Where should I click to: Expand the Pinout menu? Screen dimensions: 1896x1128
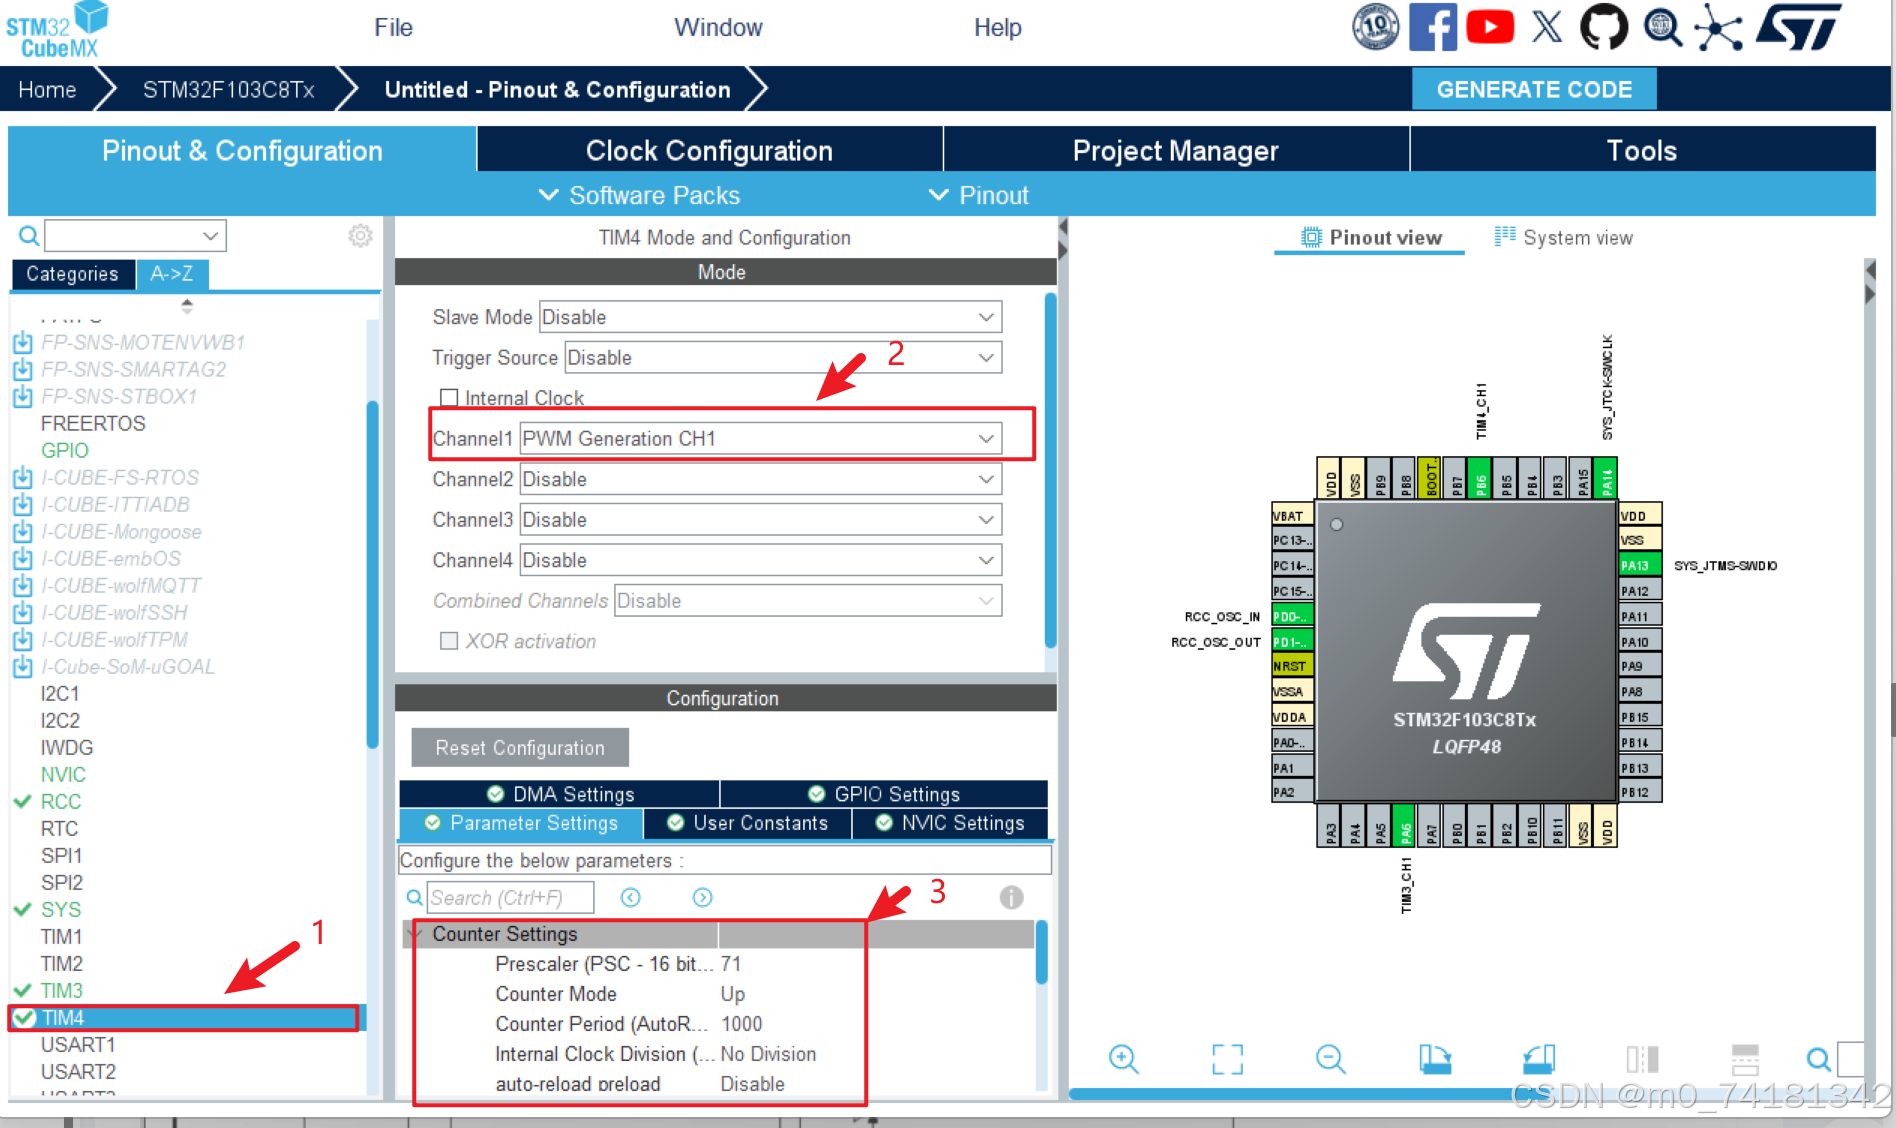pyautogui.click(x=979, y=195)
